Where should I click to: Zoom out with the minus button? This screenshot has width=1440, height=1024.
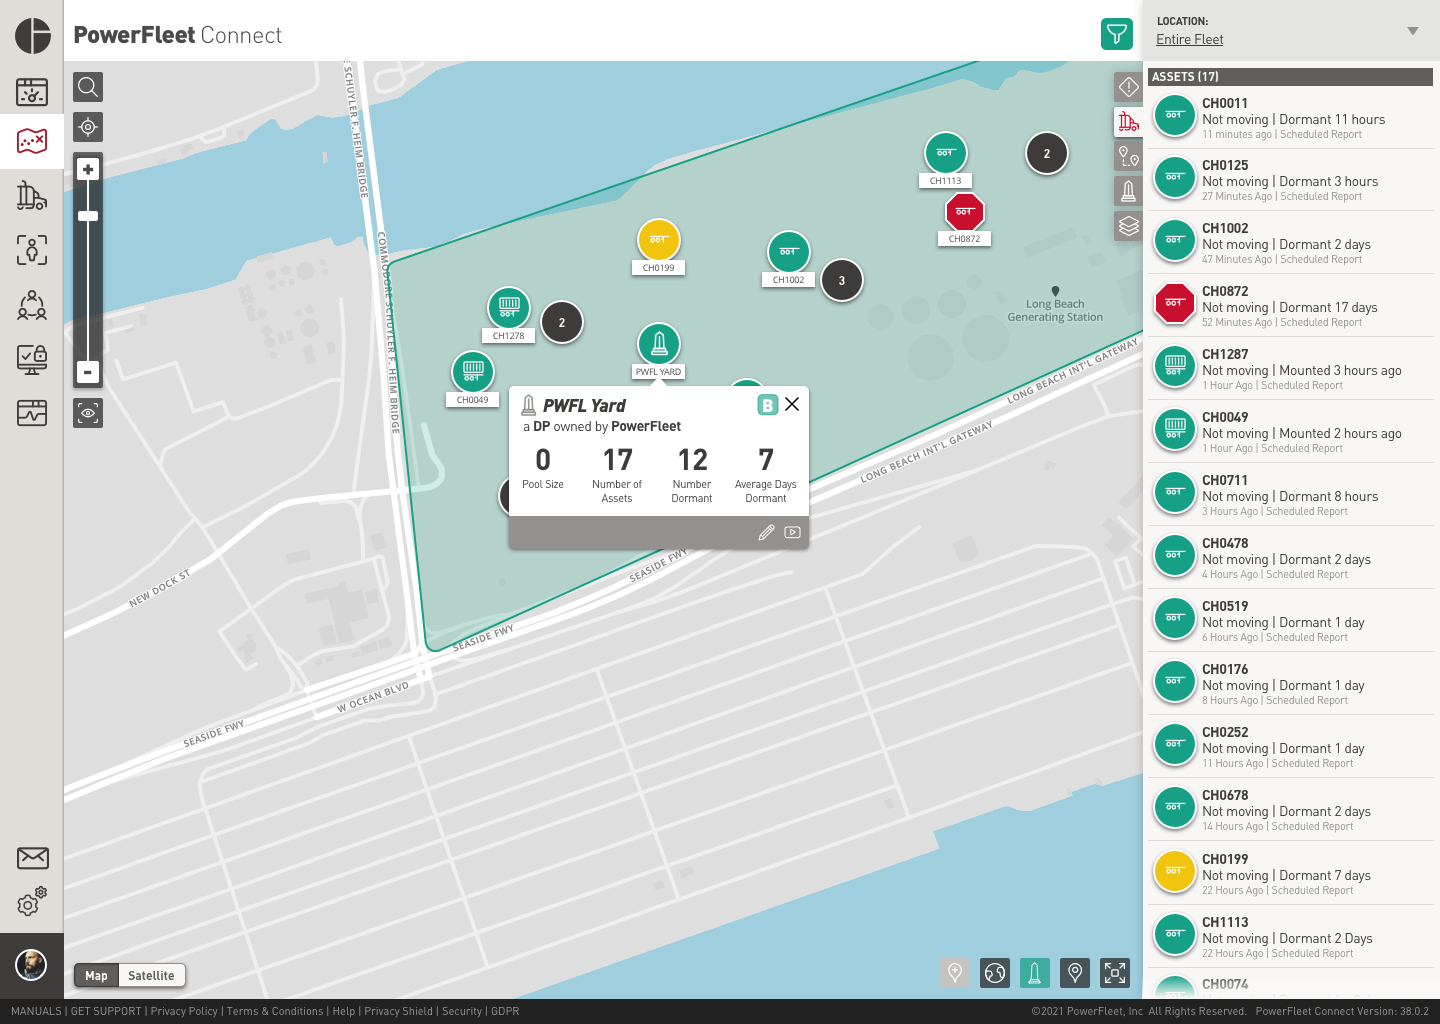coord(88,372)
